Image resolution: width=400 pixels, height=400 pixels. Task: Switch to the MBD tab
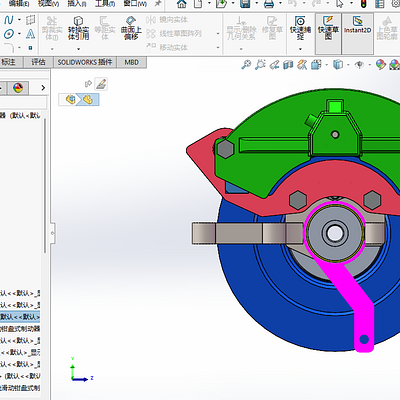tap(131, 62)
